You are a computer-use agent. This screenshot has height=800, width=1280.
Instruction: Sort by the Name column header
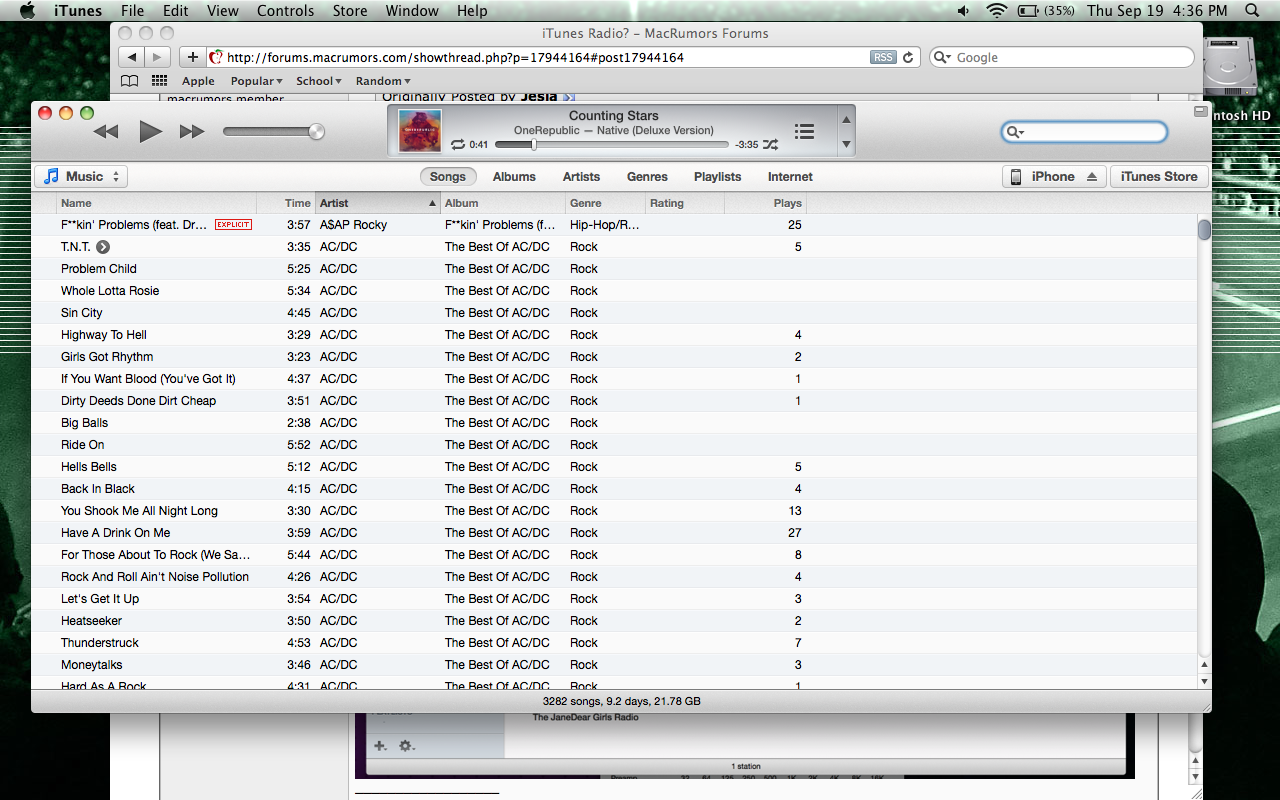(157, 203)
